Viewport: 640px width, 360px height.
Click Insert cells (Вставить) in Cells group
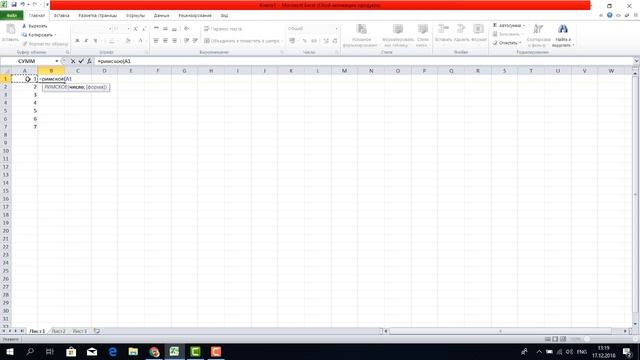tap(443, 33)
